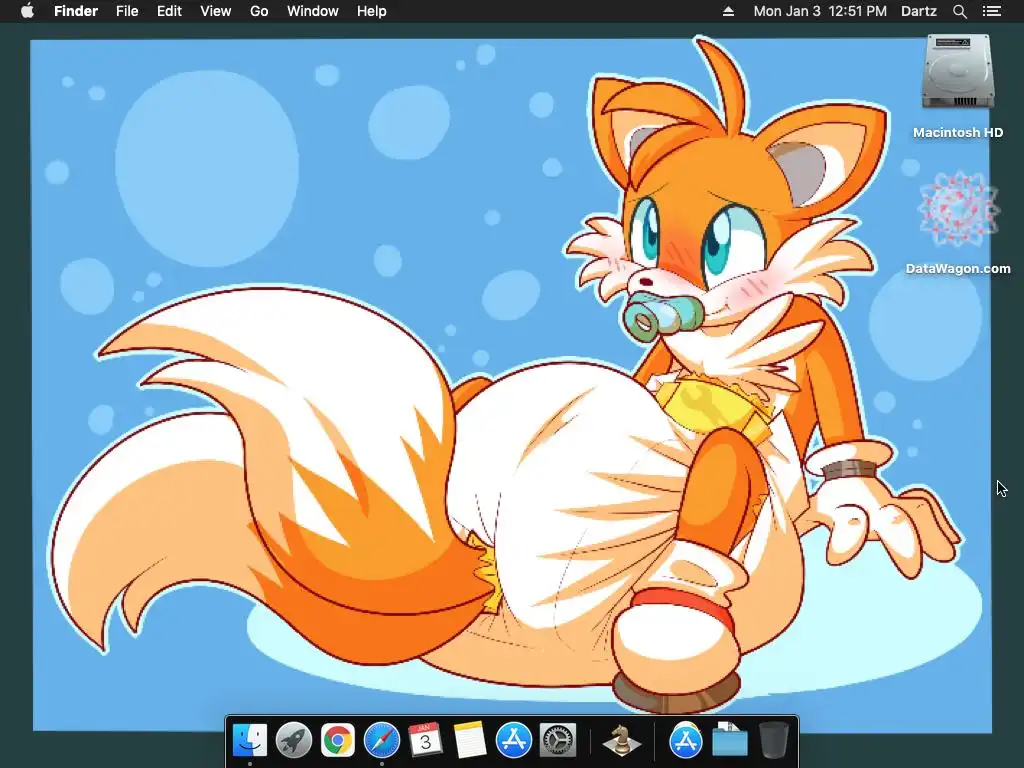
Task: Launch Safari from the Dock
Action: point(381,740)
